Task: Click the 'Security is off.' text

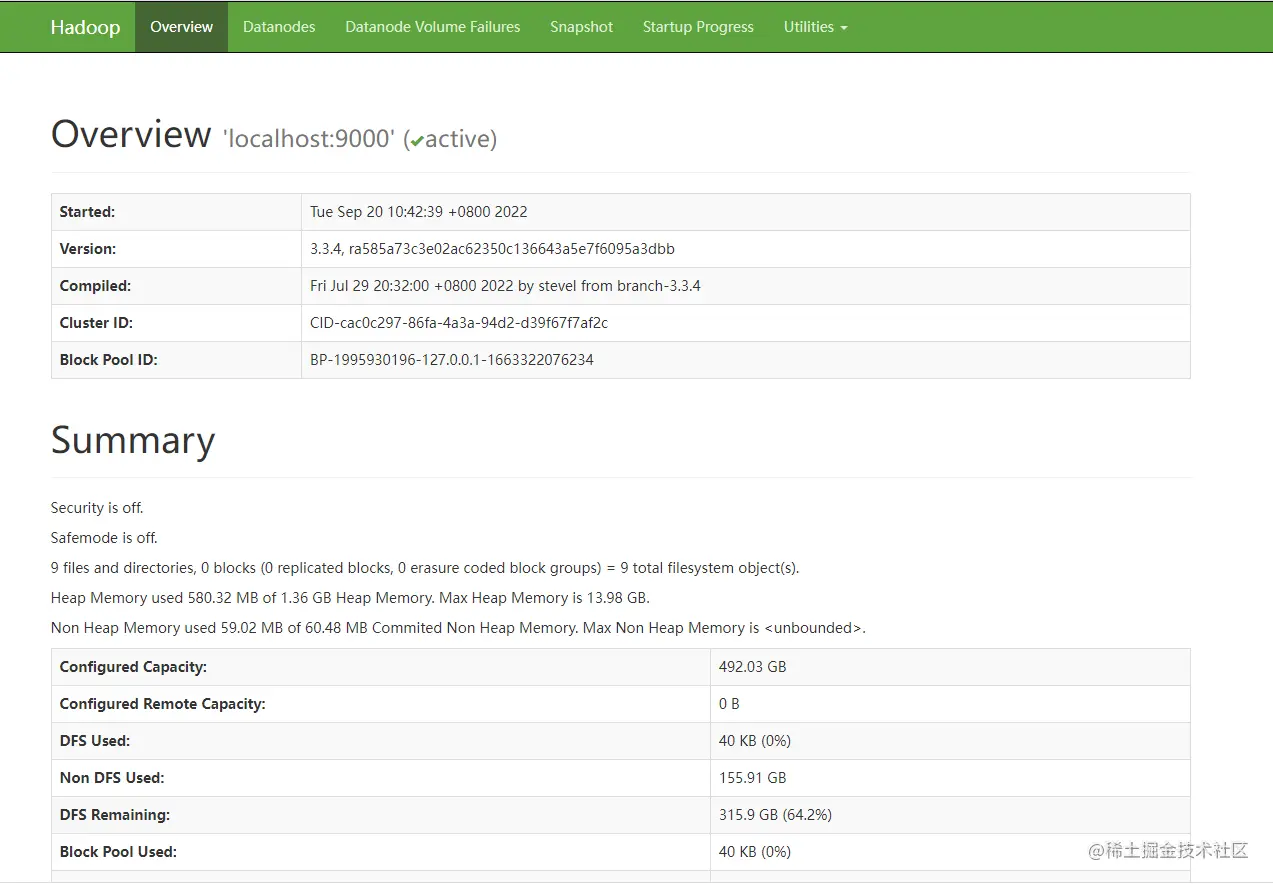Action: [97, 508]
